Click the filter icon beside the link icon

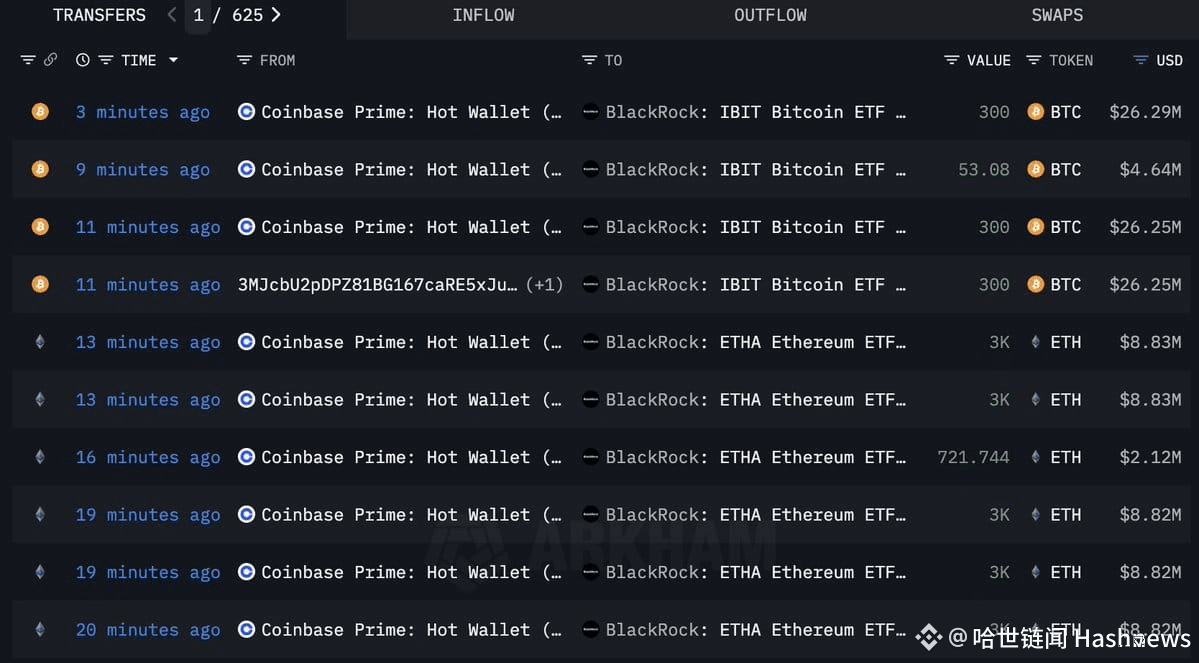point(27,60)
